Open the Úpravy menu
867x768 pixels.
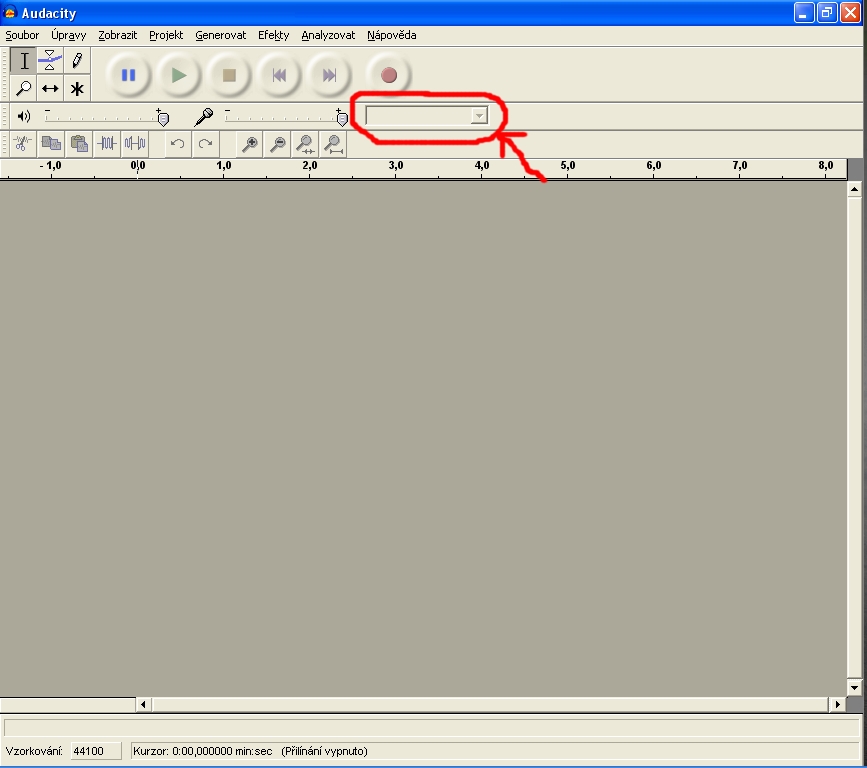tap(69, 35)
